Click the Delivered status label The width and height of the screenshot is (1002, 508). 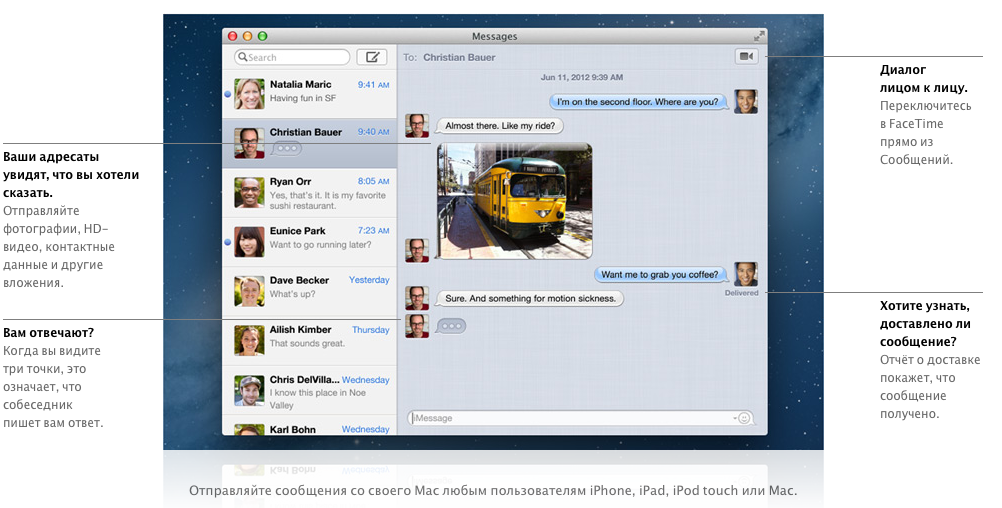[741, 293]
